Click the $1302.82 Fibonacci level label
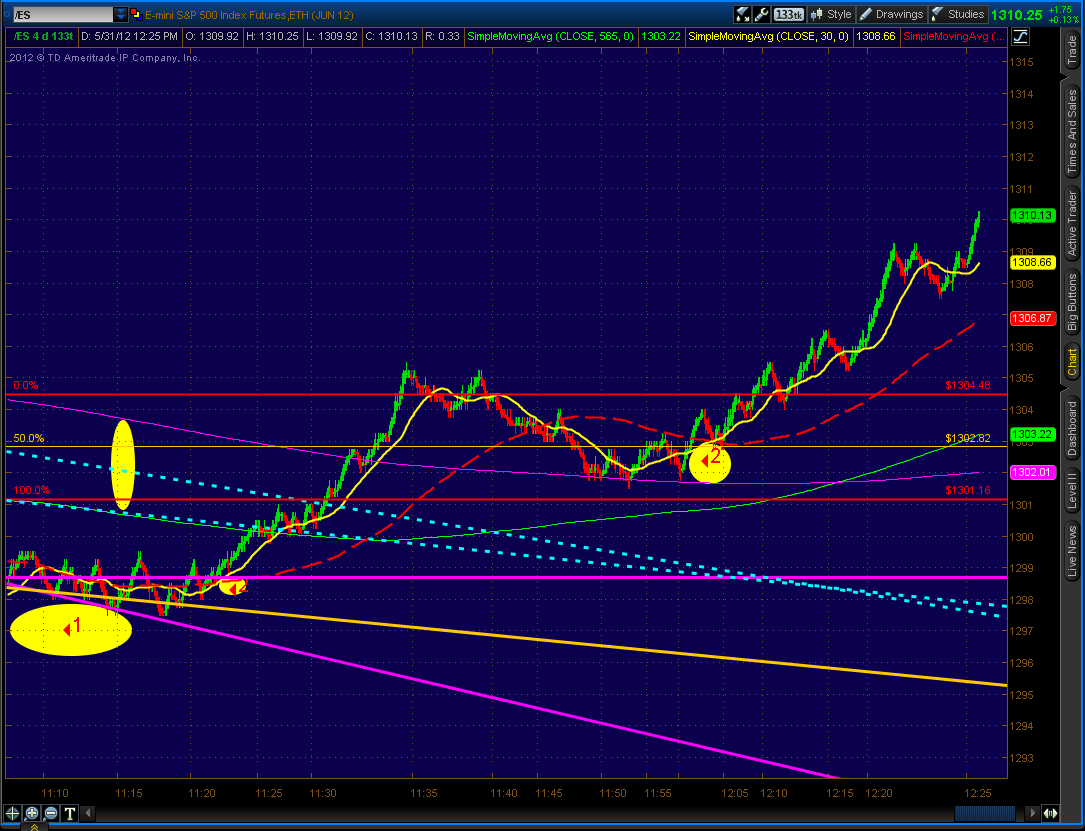 point(968,438)
